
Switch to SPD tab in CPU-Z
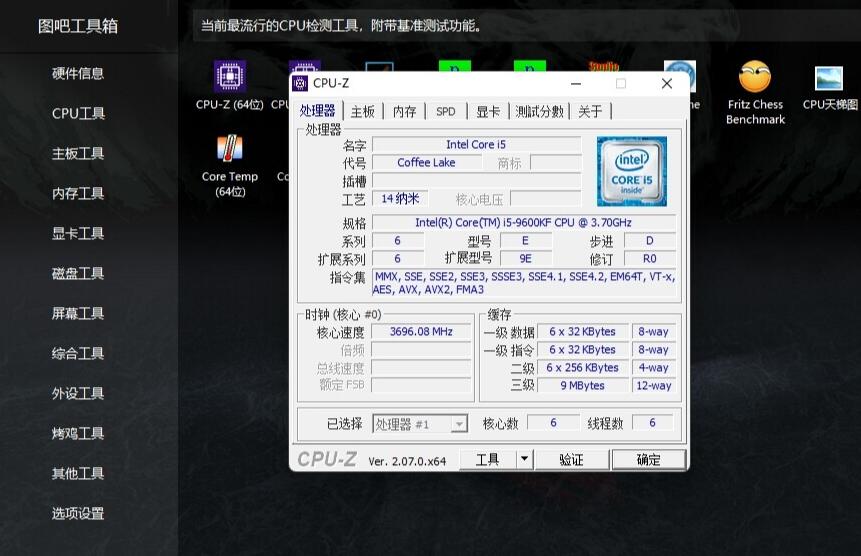coord(446,112)
